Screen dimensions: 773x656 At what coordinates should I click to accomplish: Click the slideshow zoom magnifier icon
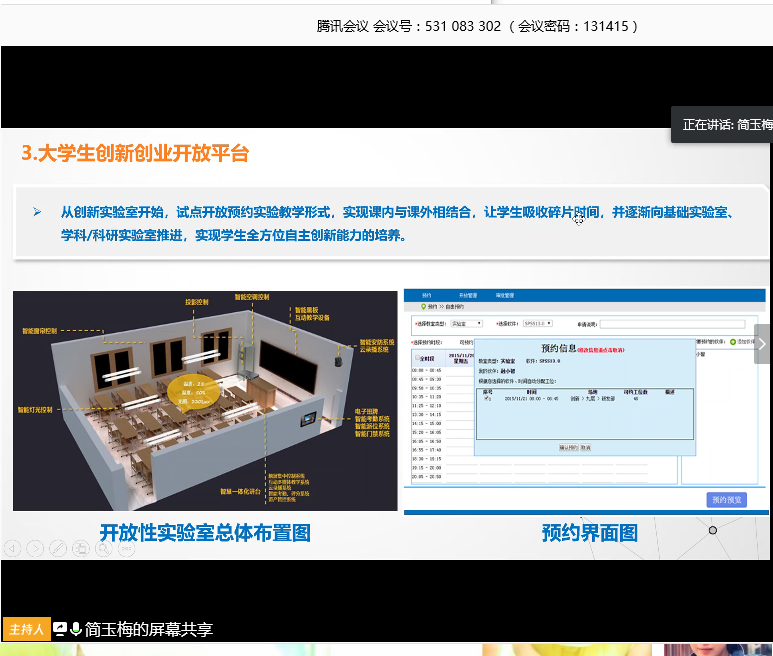[x=104, y=548]
